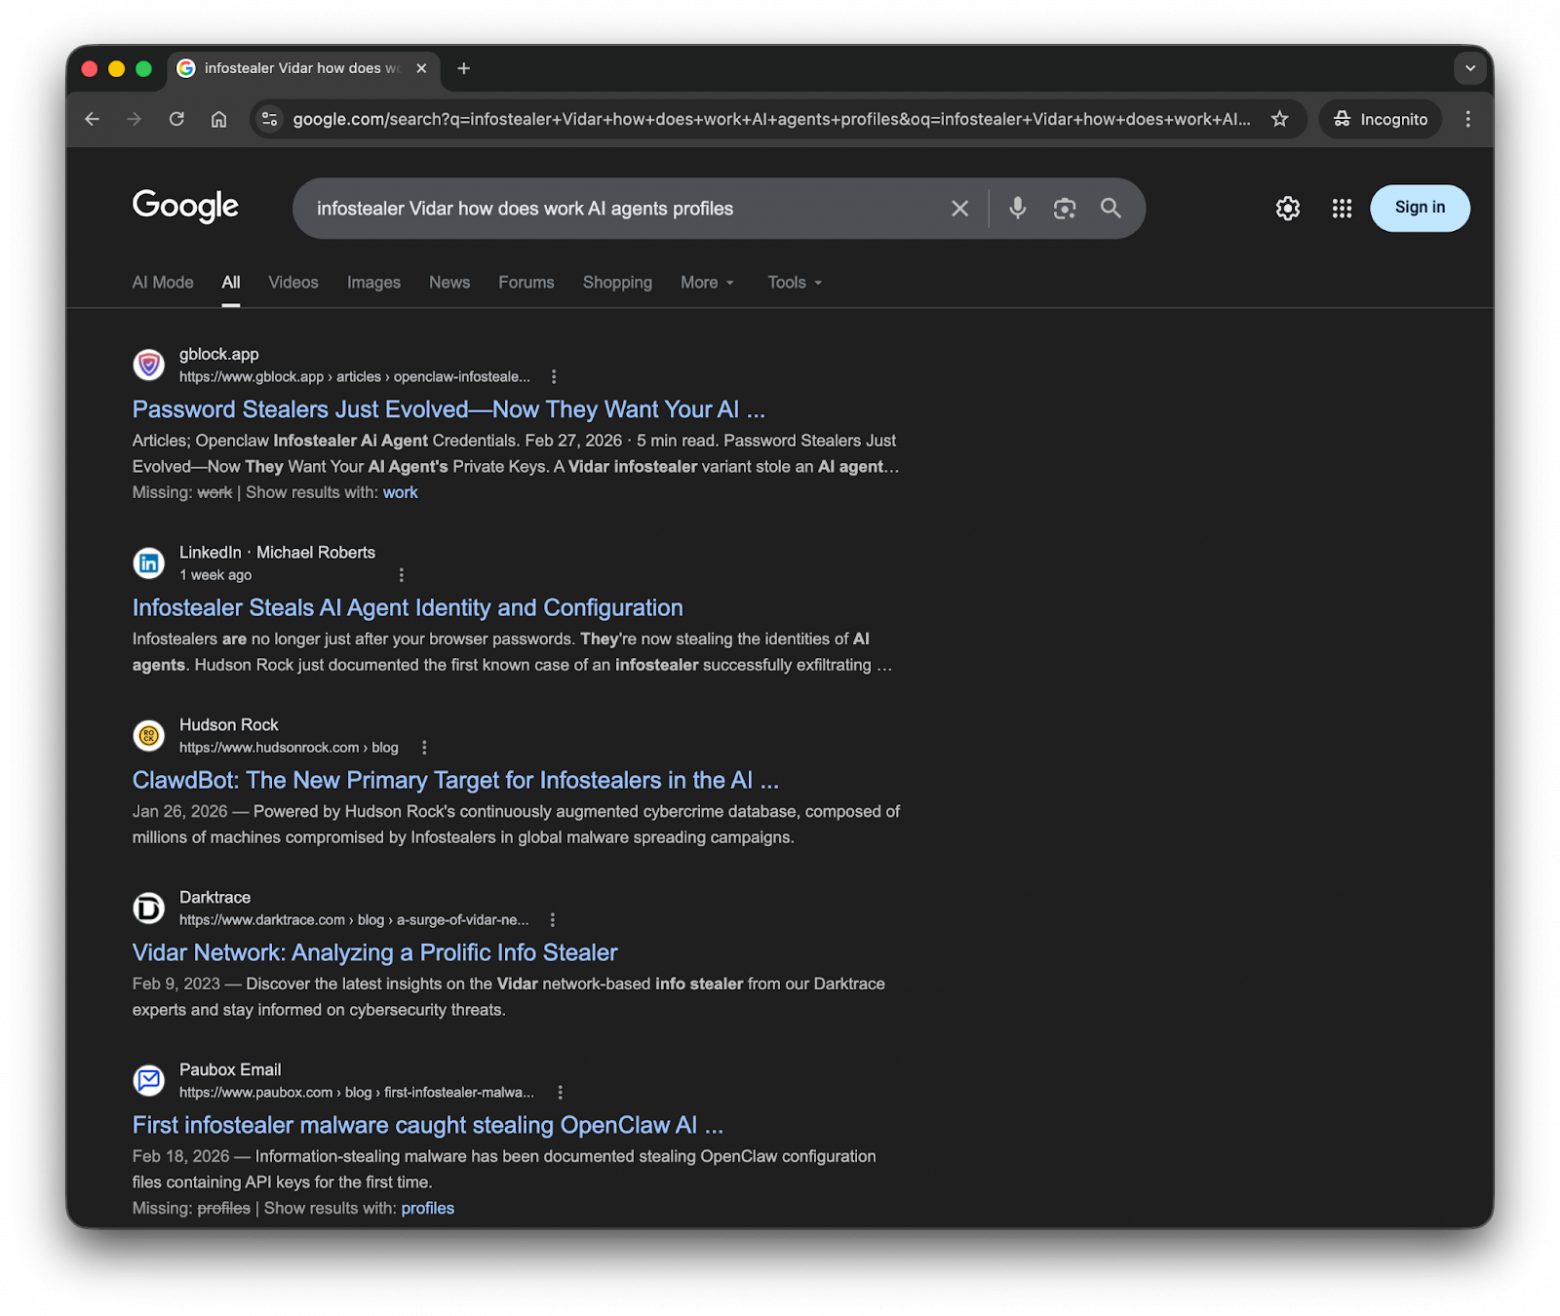The height and width of the screenshot is (1316, 1560).
Task: Click the browser address bar URL
Action: click(x=771, y=119)
